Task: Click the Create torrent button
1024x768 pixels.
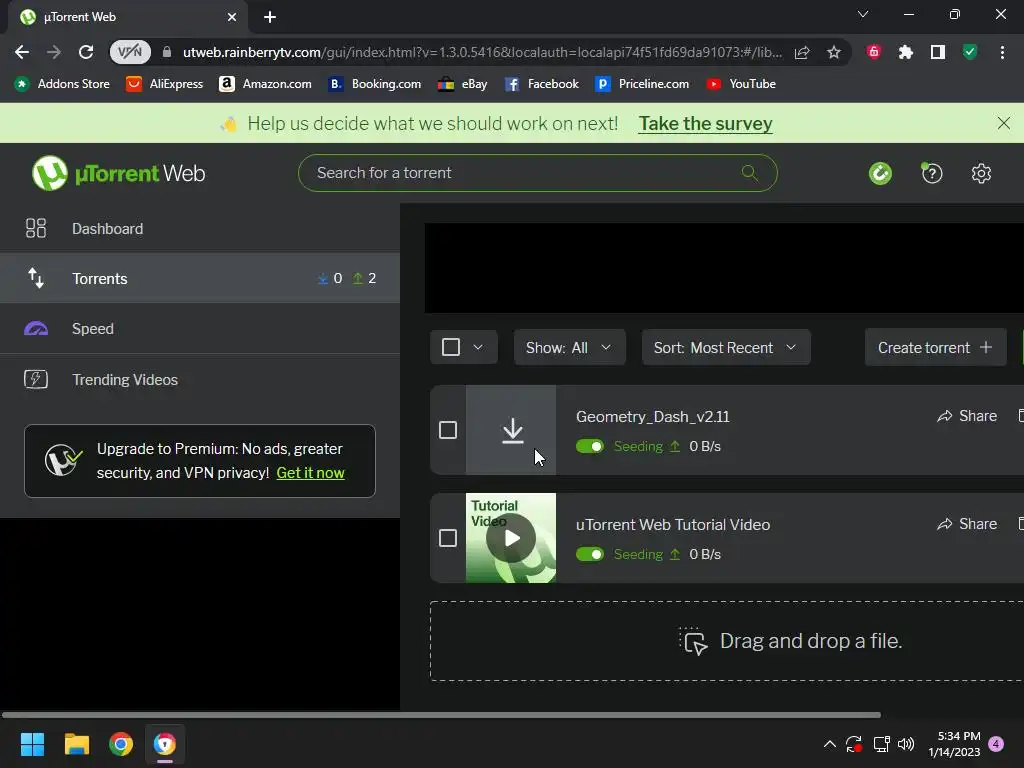Action: click(935, 347)
